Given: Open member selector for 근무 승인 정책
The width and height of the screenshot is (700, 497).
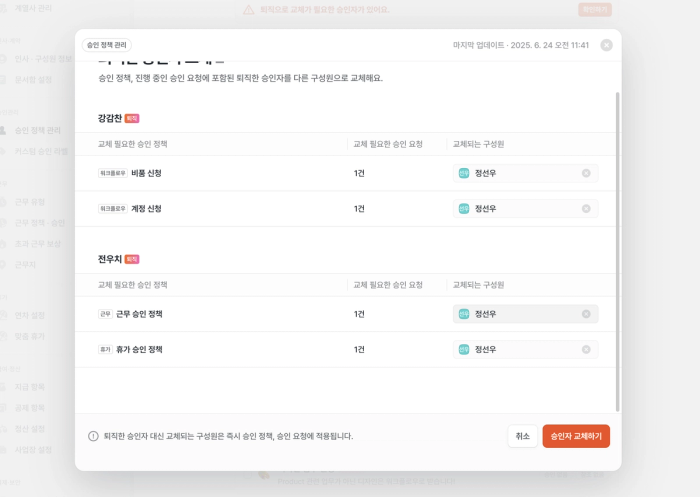Looking at the screenshot, I should pyautogui.click(x=525, y=314).
